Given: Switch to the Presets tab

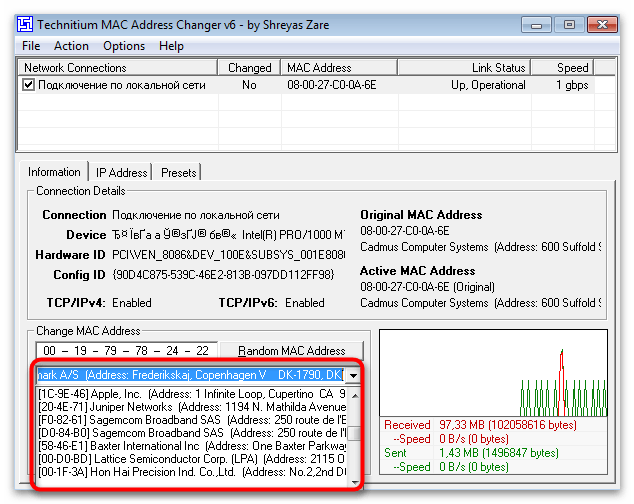Looking at the screenshot, I should click(178, 173).
